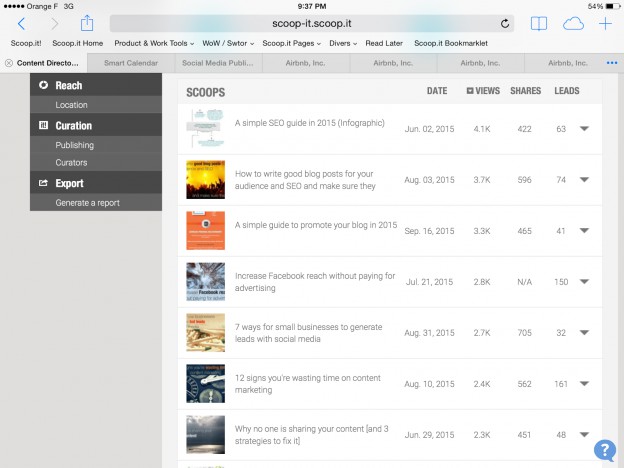The height and width of the screenshot is (468, 624).
Task: Open sharing your content thumbnail
Action: [x=205, y=435]
